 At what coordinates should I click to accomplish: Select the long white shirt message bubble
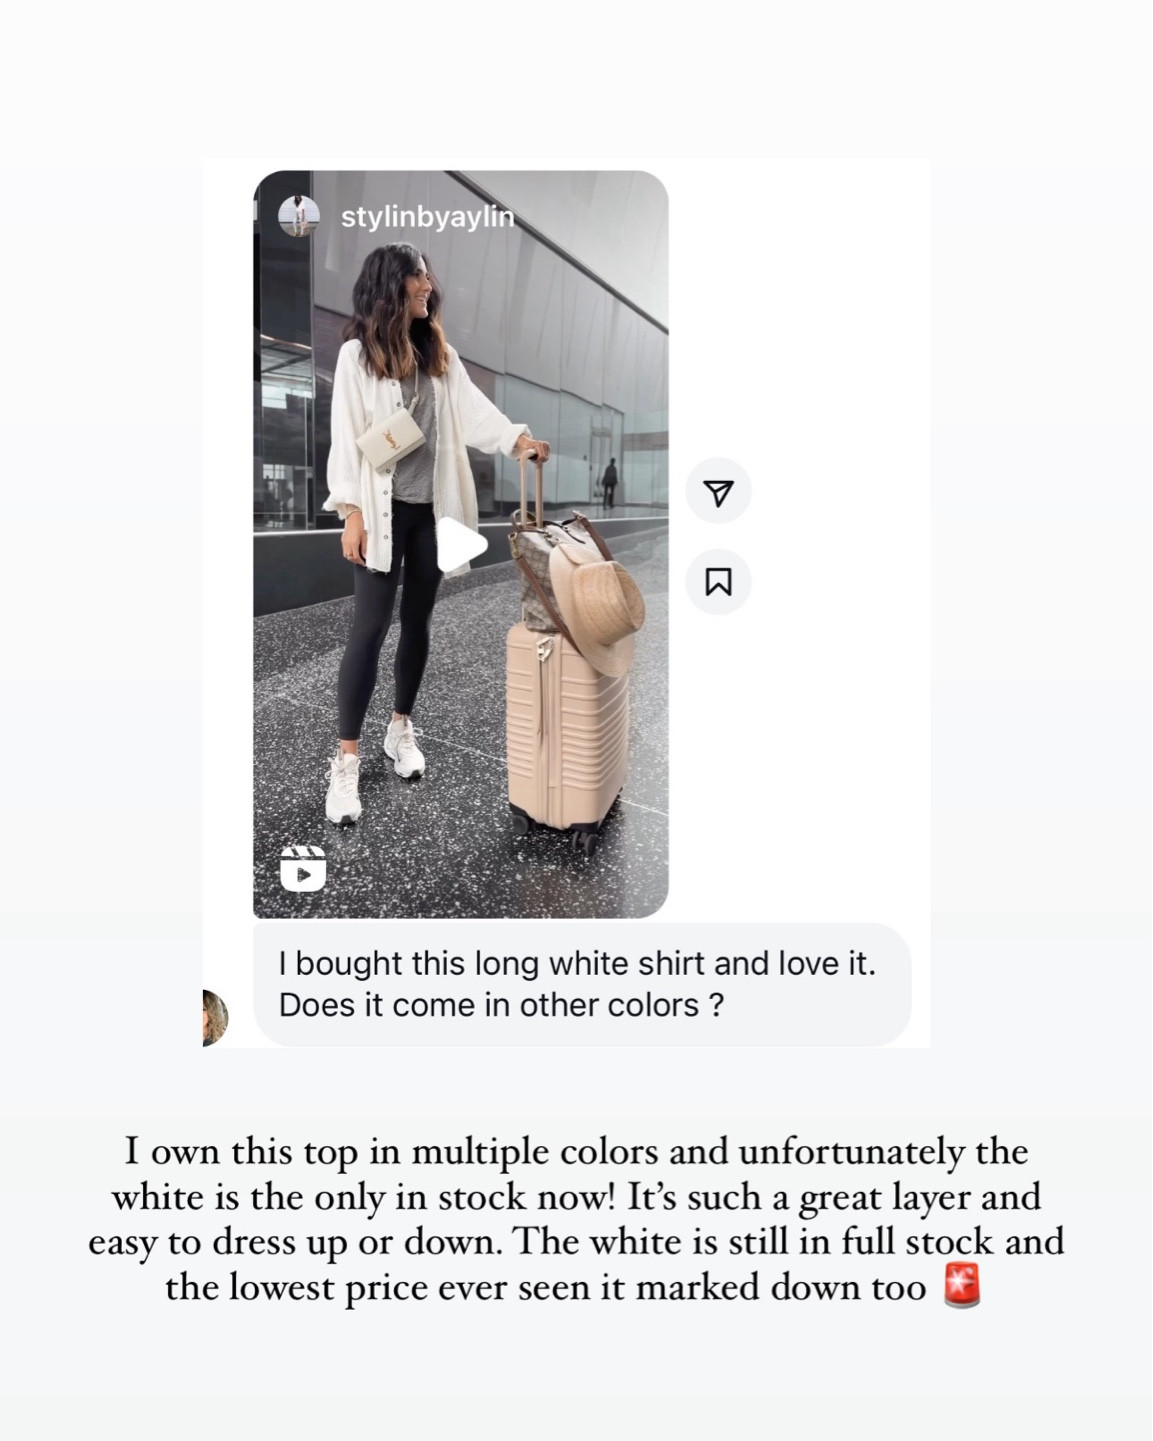[582, 984]
